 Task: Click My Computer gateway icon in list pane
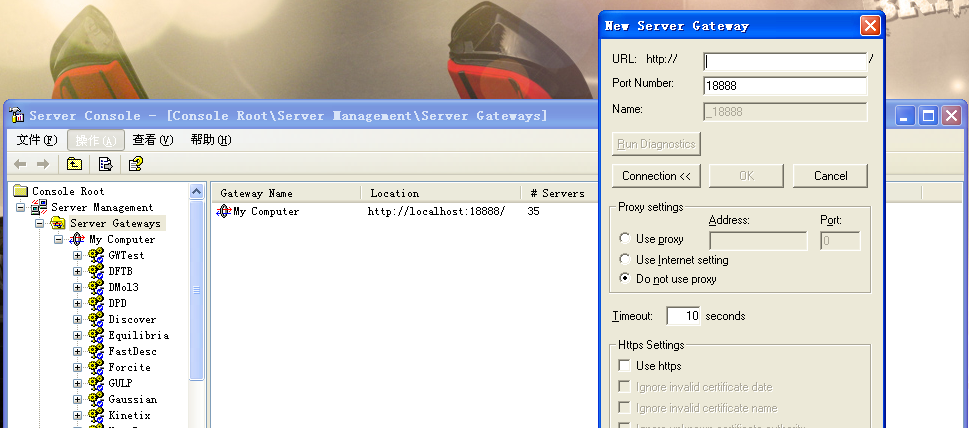point(224,211)
